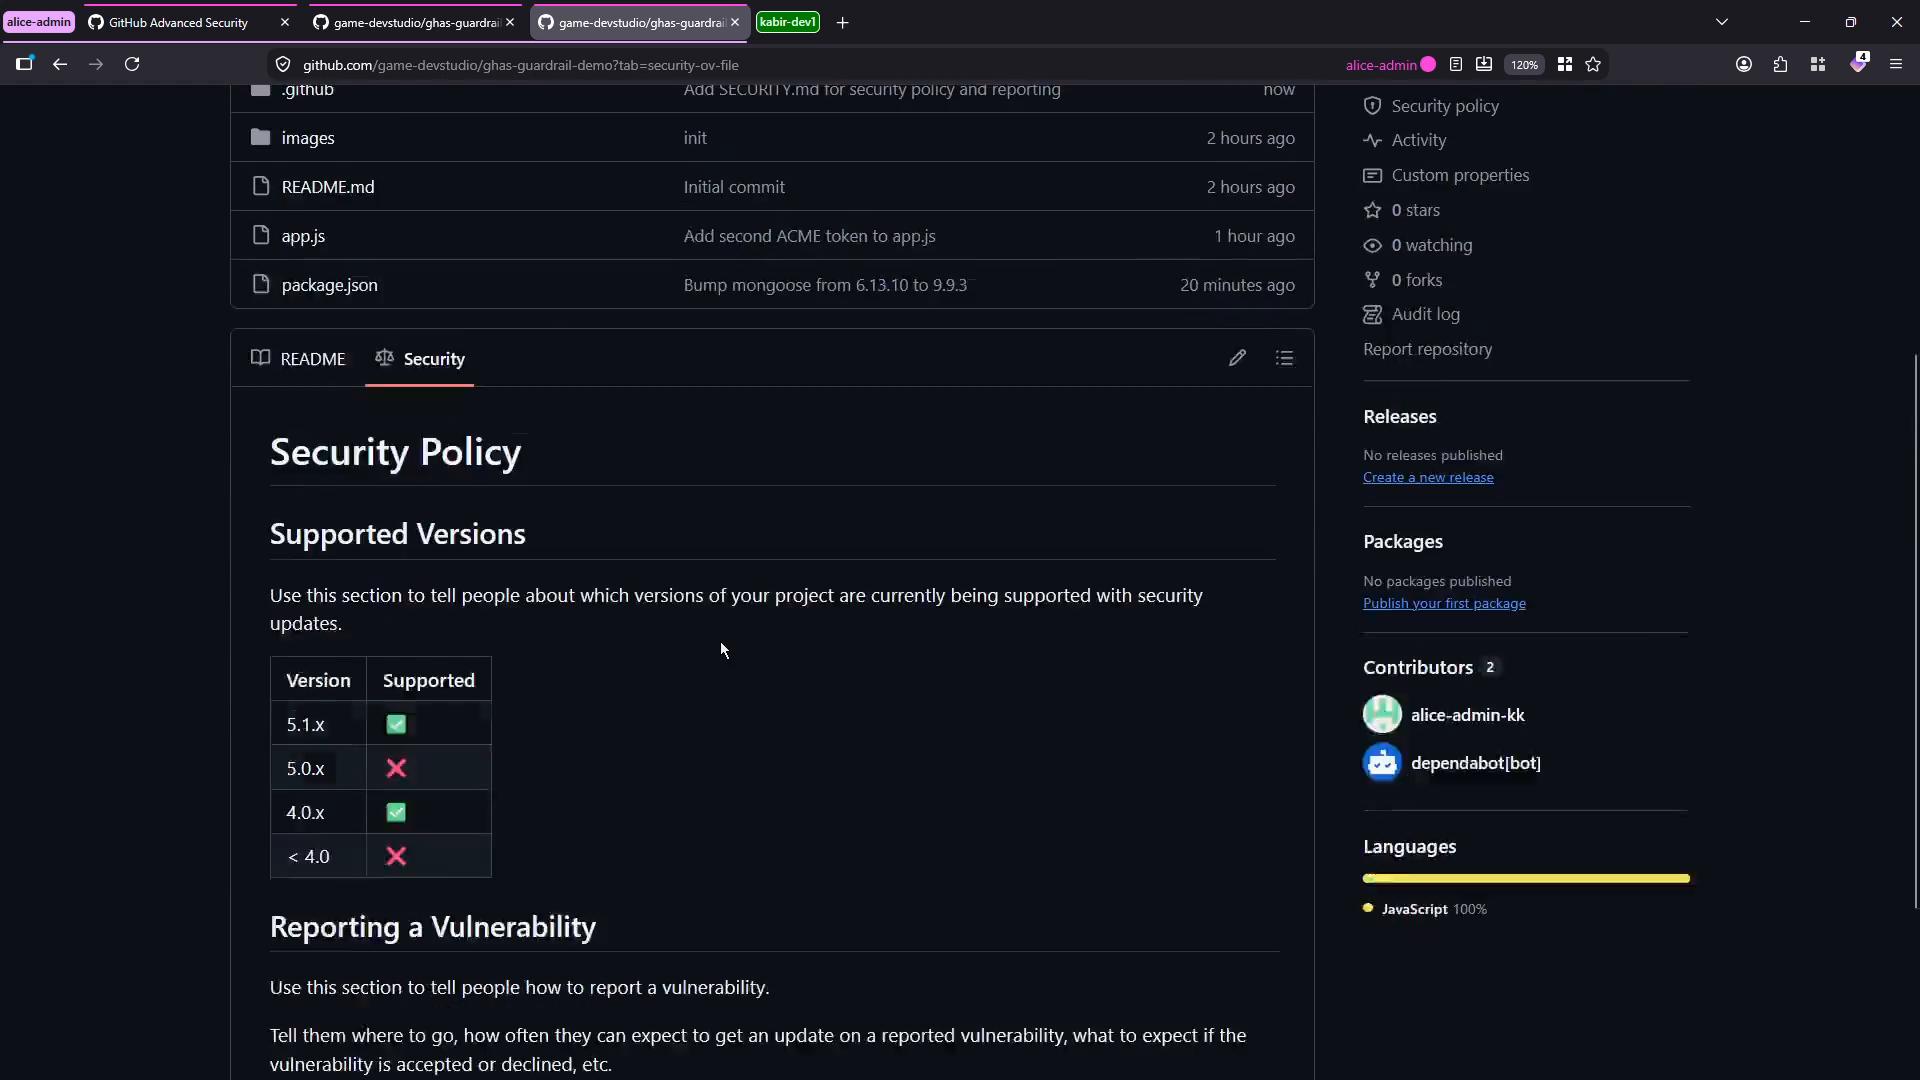Viewport: 1920px width, 1080px height.
Task: Switch to the GitHub Advanced Security browser tab
Action: click(x=188, y=22)
